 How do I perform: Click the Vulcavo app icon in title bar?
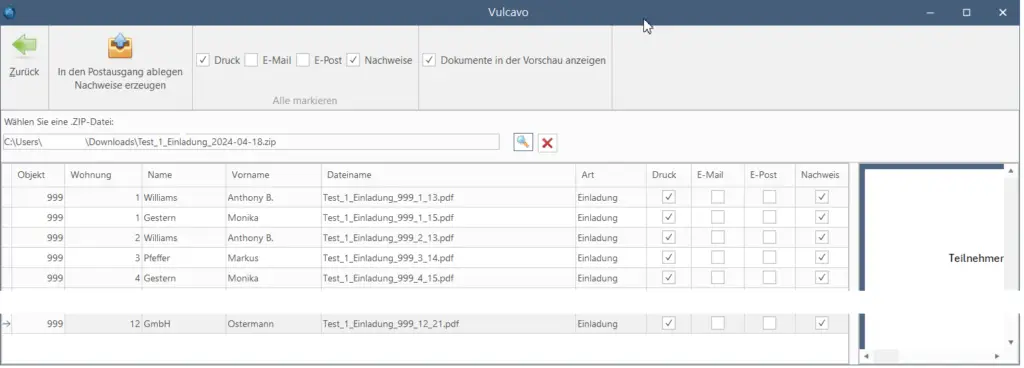click(x=9, y=12)
